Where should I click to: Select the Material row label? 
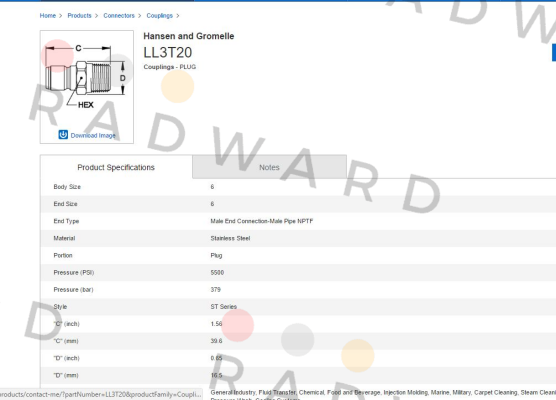point(64,238)
